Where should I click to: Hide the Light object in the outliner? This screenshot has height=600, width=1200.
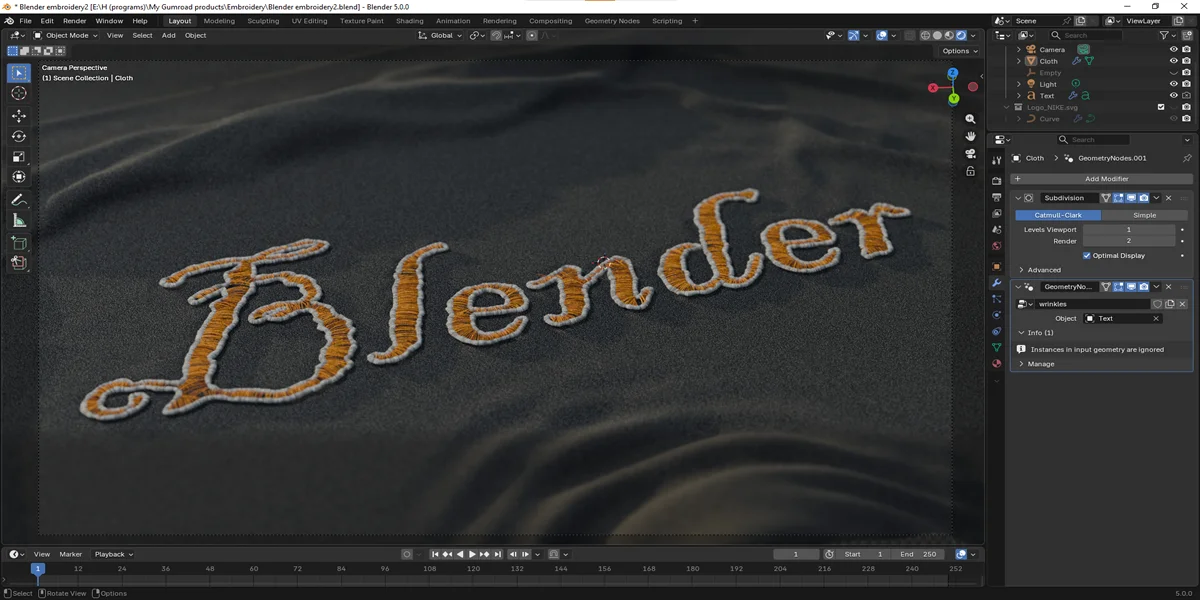pos(1171,82)
